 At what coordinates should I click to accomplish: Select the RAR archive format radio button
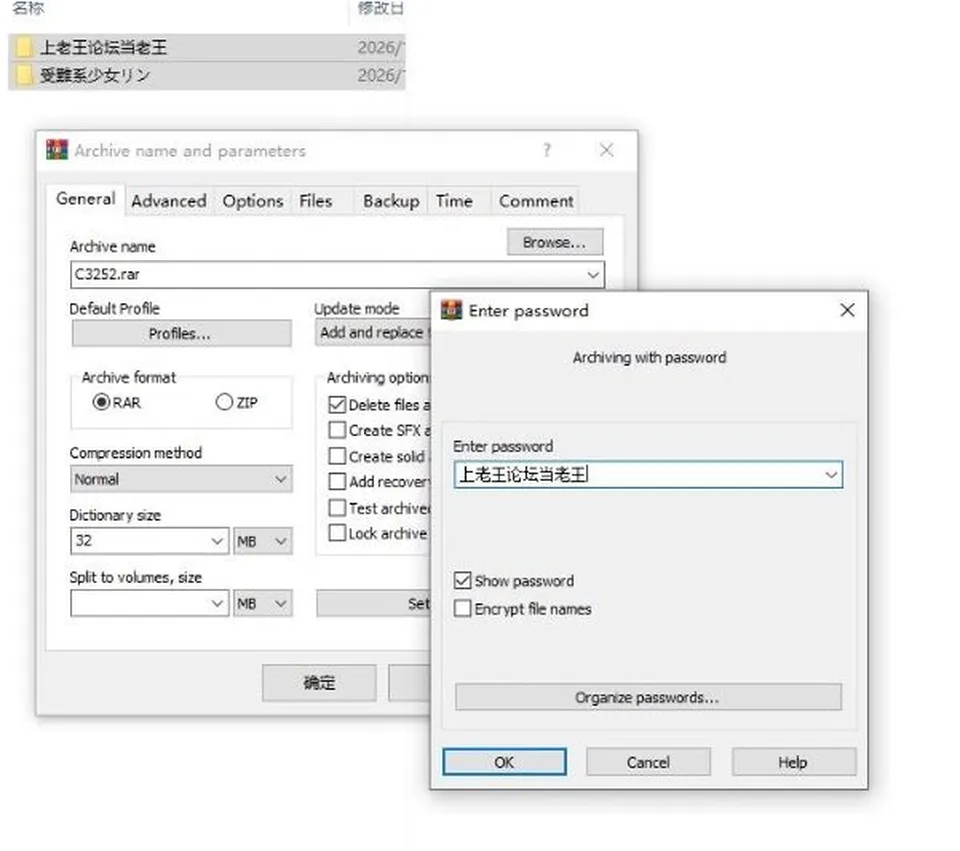(x=101, y=402)
